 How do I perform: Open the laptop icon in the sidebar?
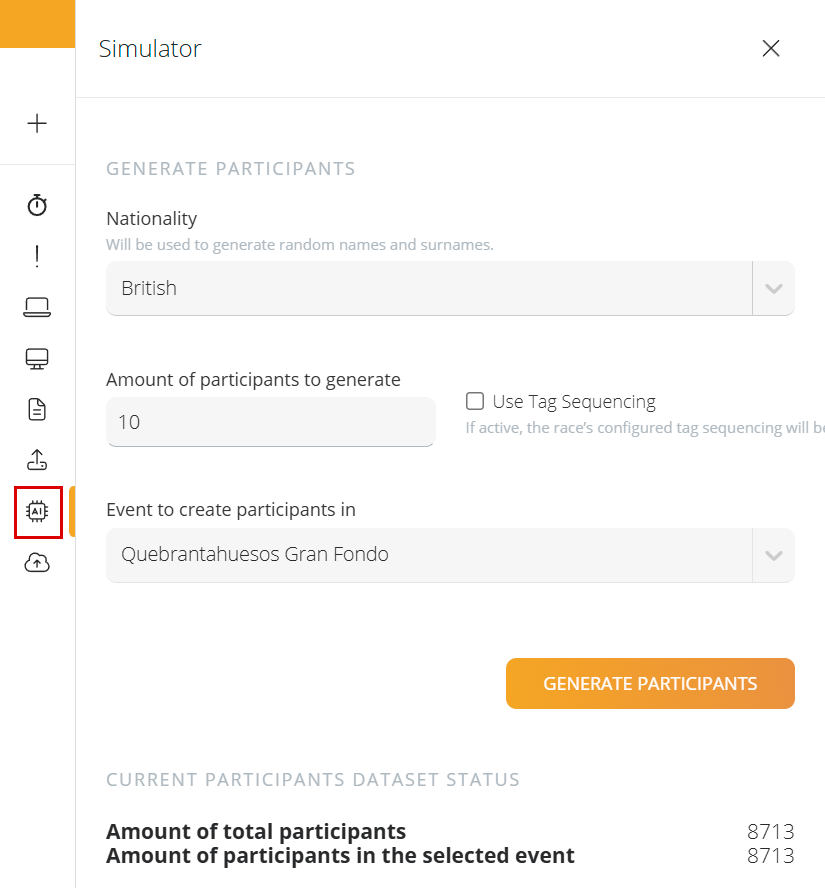[37, 307]
